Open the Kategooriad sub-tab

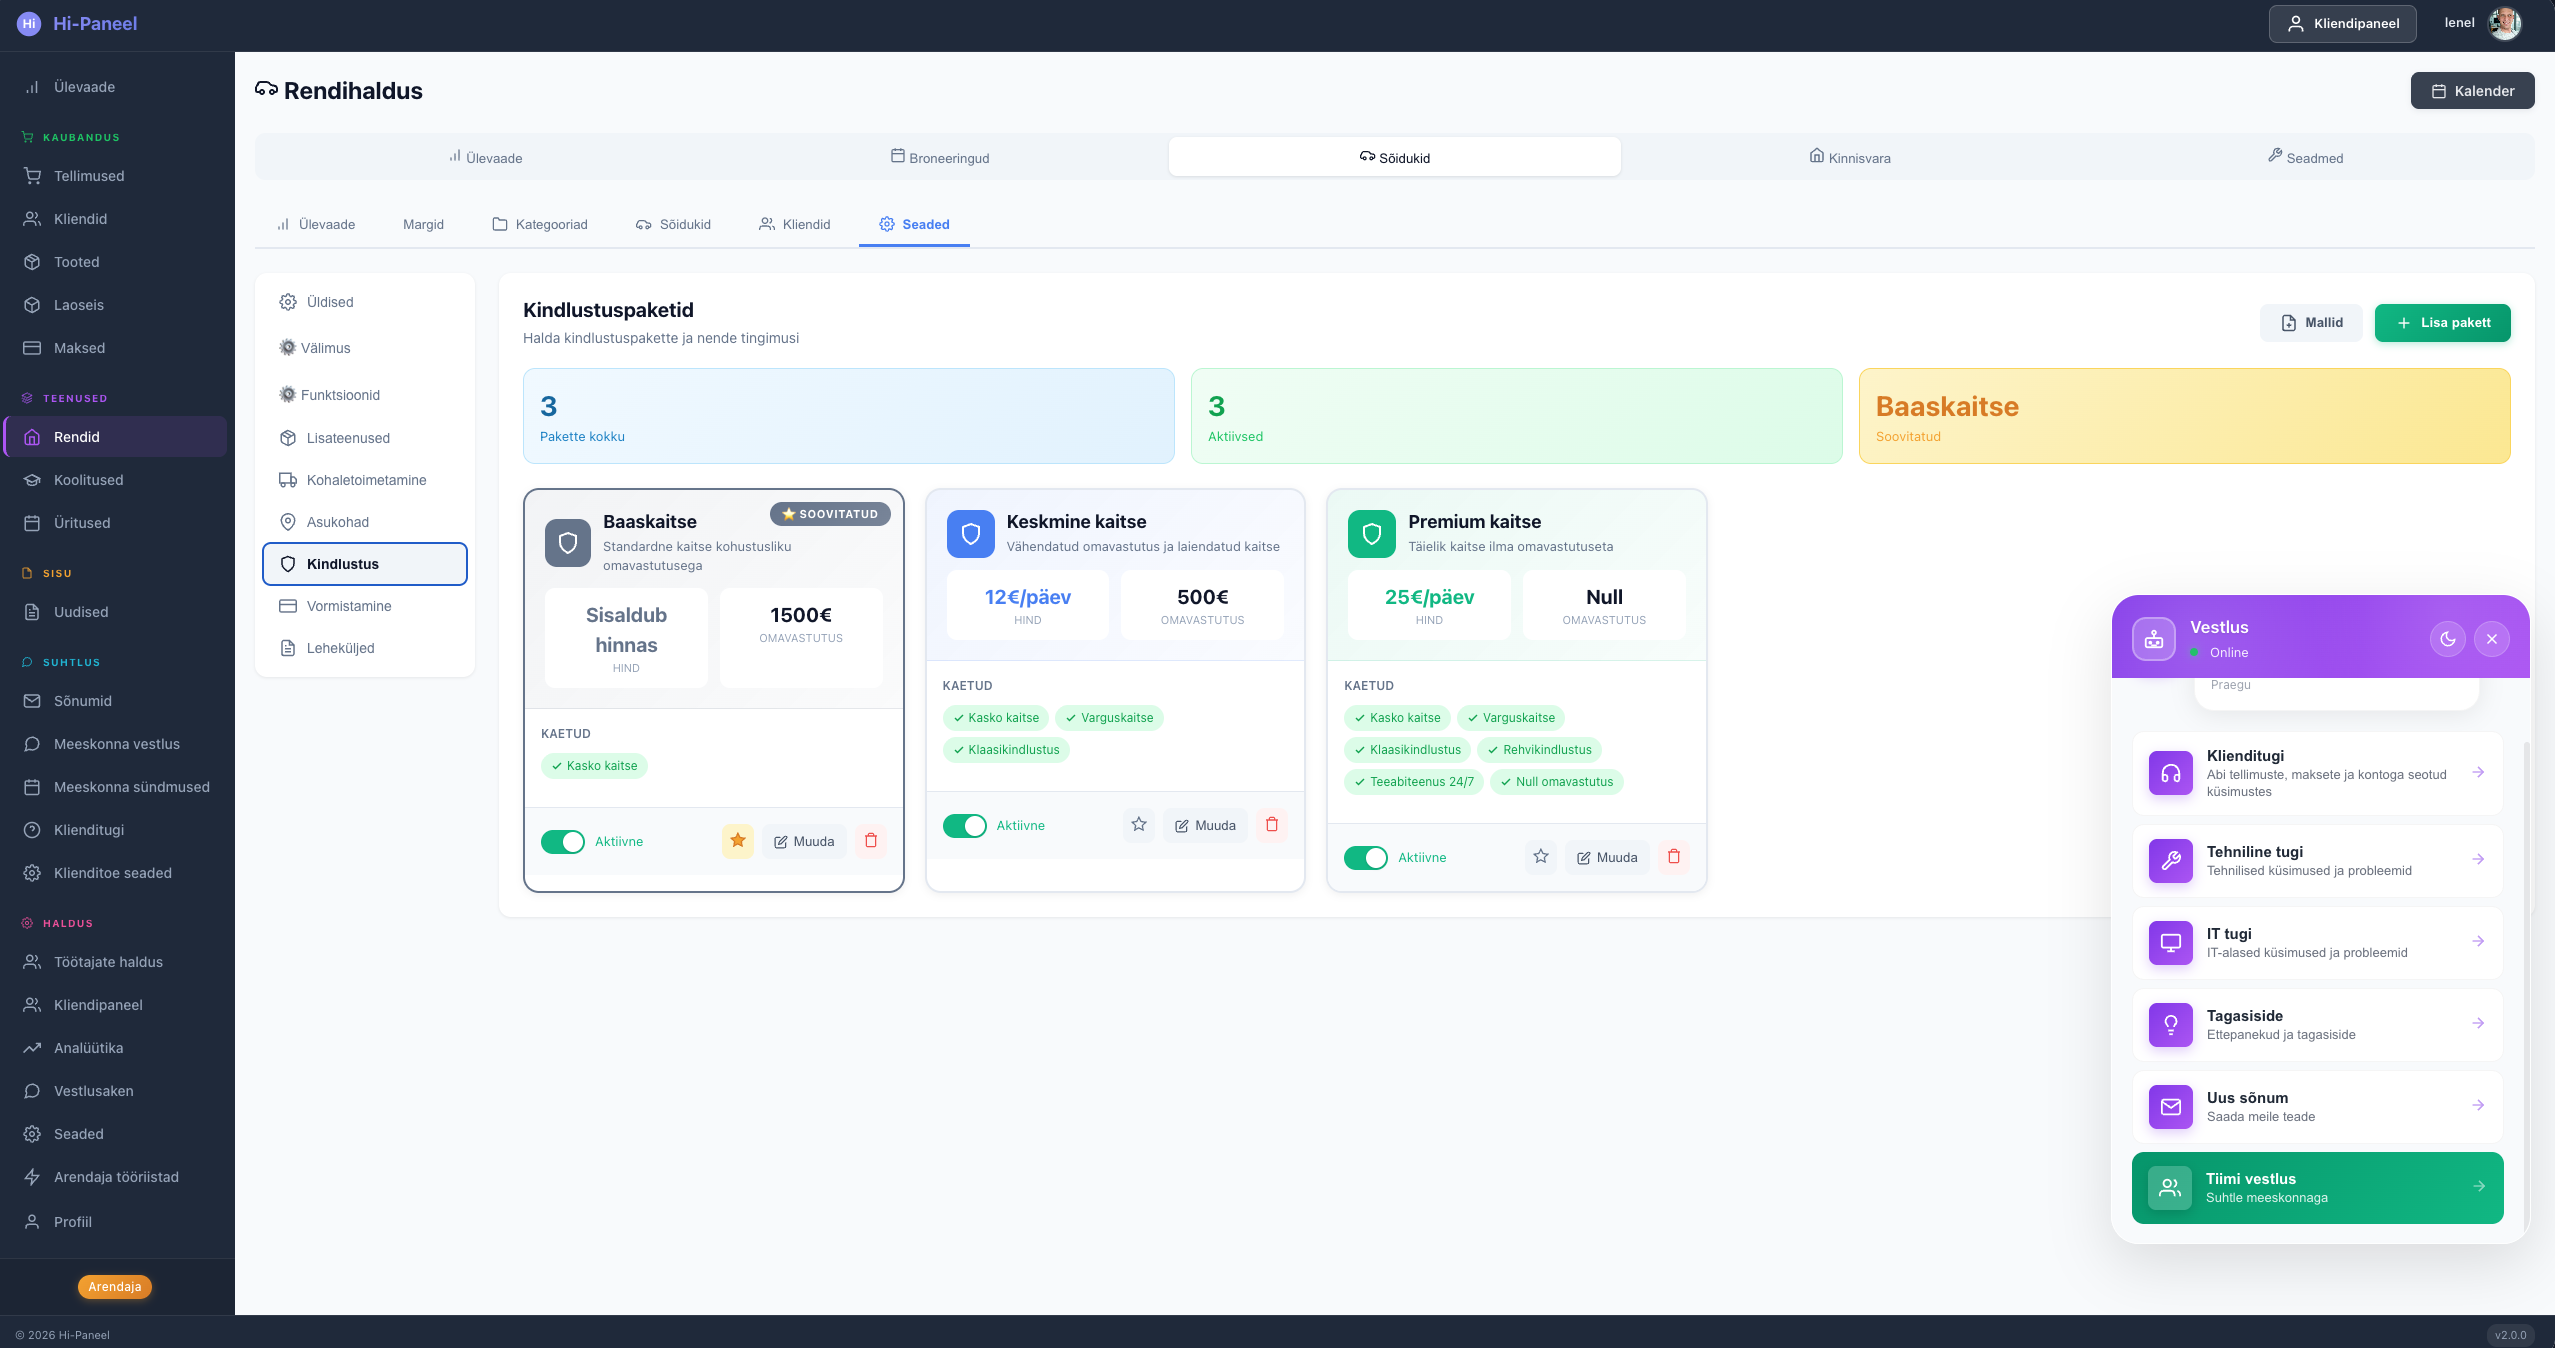(x=540, y=225)
